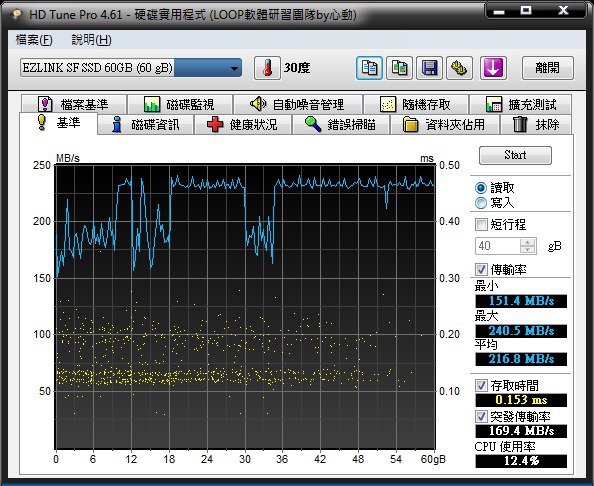Click the thermometer temperature icon
Viewport: 594px width, 486px height.
pos(267,68)
